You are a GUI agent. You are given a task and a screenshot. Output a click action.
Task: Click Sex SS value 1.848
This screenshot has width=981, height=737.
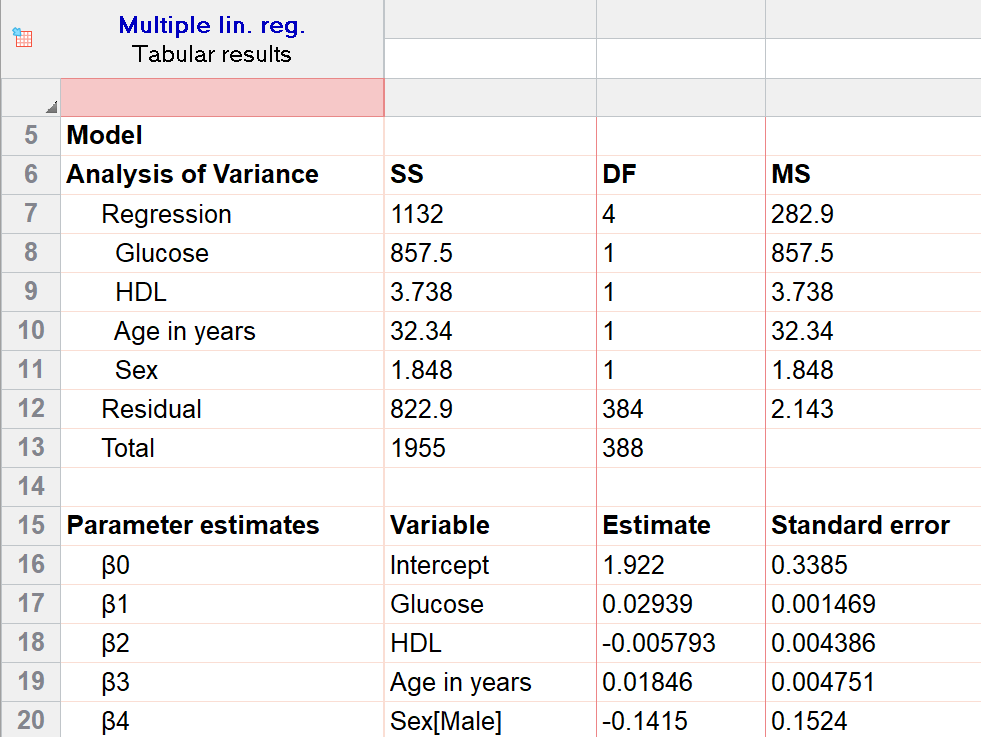click(421, 370)
